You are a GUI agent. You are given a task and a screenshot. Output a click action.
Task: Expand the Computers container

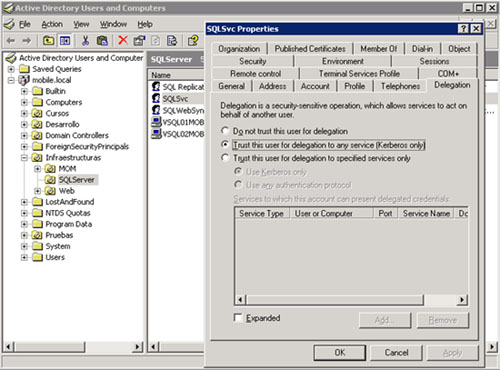pos(24,102)
